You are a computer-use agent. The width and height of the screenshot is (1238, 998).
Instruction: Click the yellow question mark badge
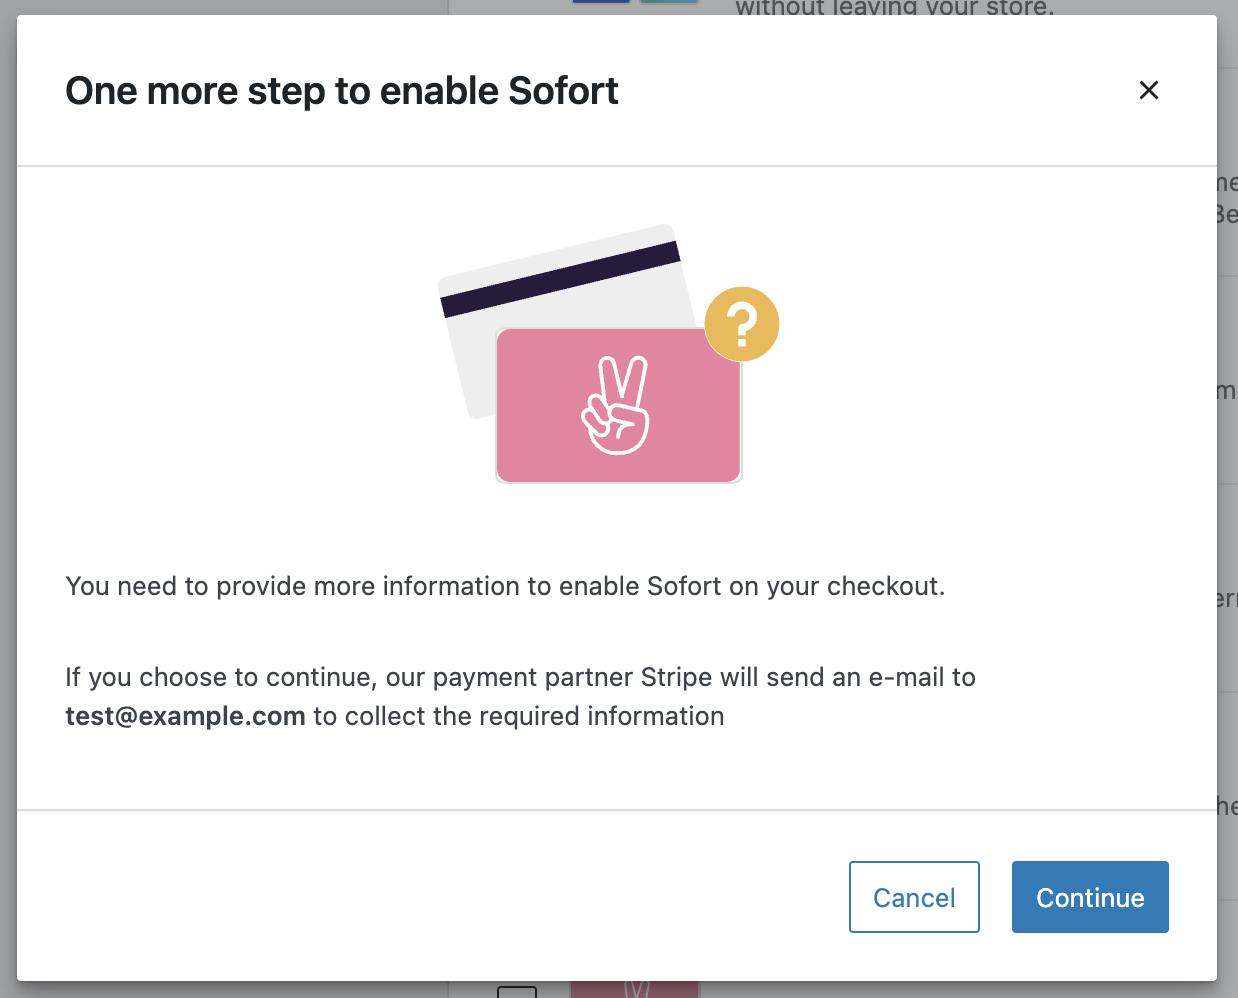(x=742, y=324)
